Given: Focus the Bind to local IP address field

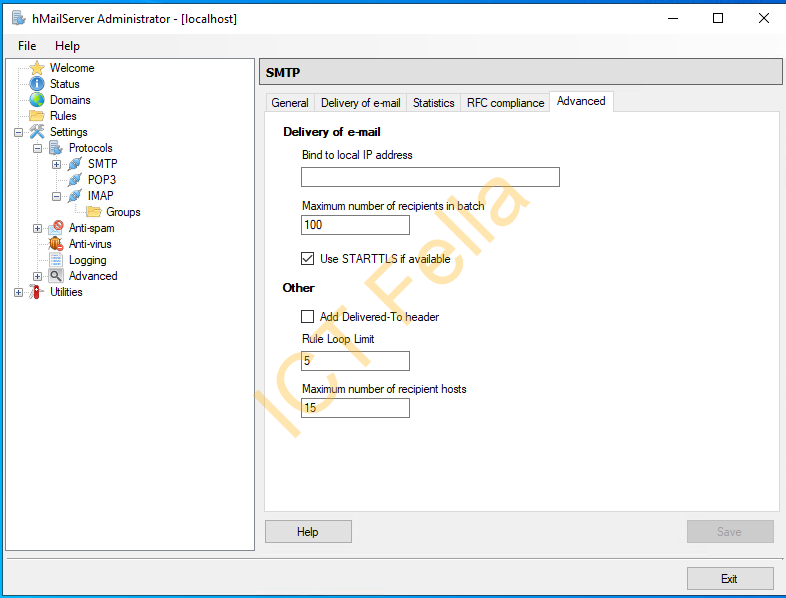Looking at the screenshot, I should point(430,177).
